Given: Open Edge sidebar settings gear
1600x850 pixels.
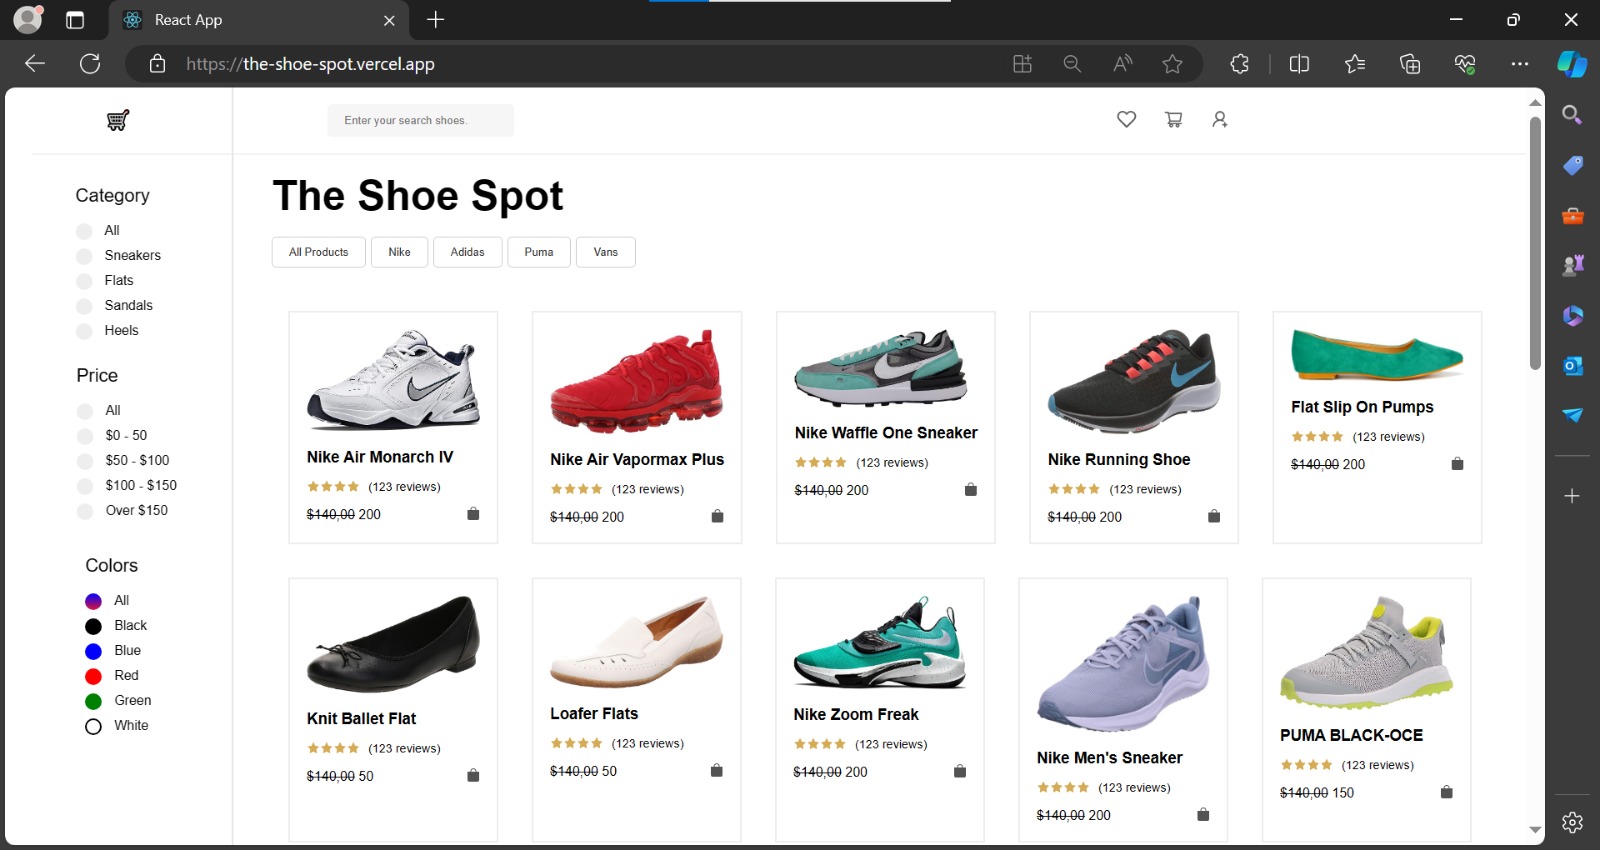Looking at the screenshot, I should point(1572,822).
